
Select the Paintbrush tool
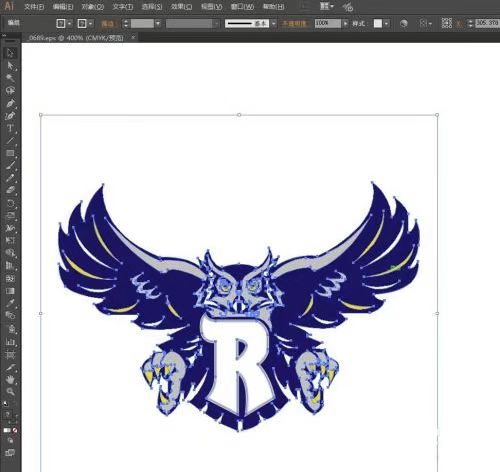(x=10, y=165)
